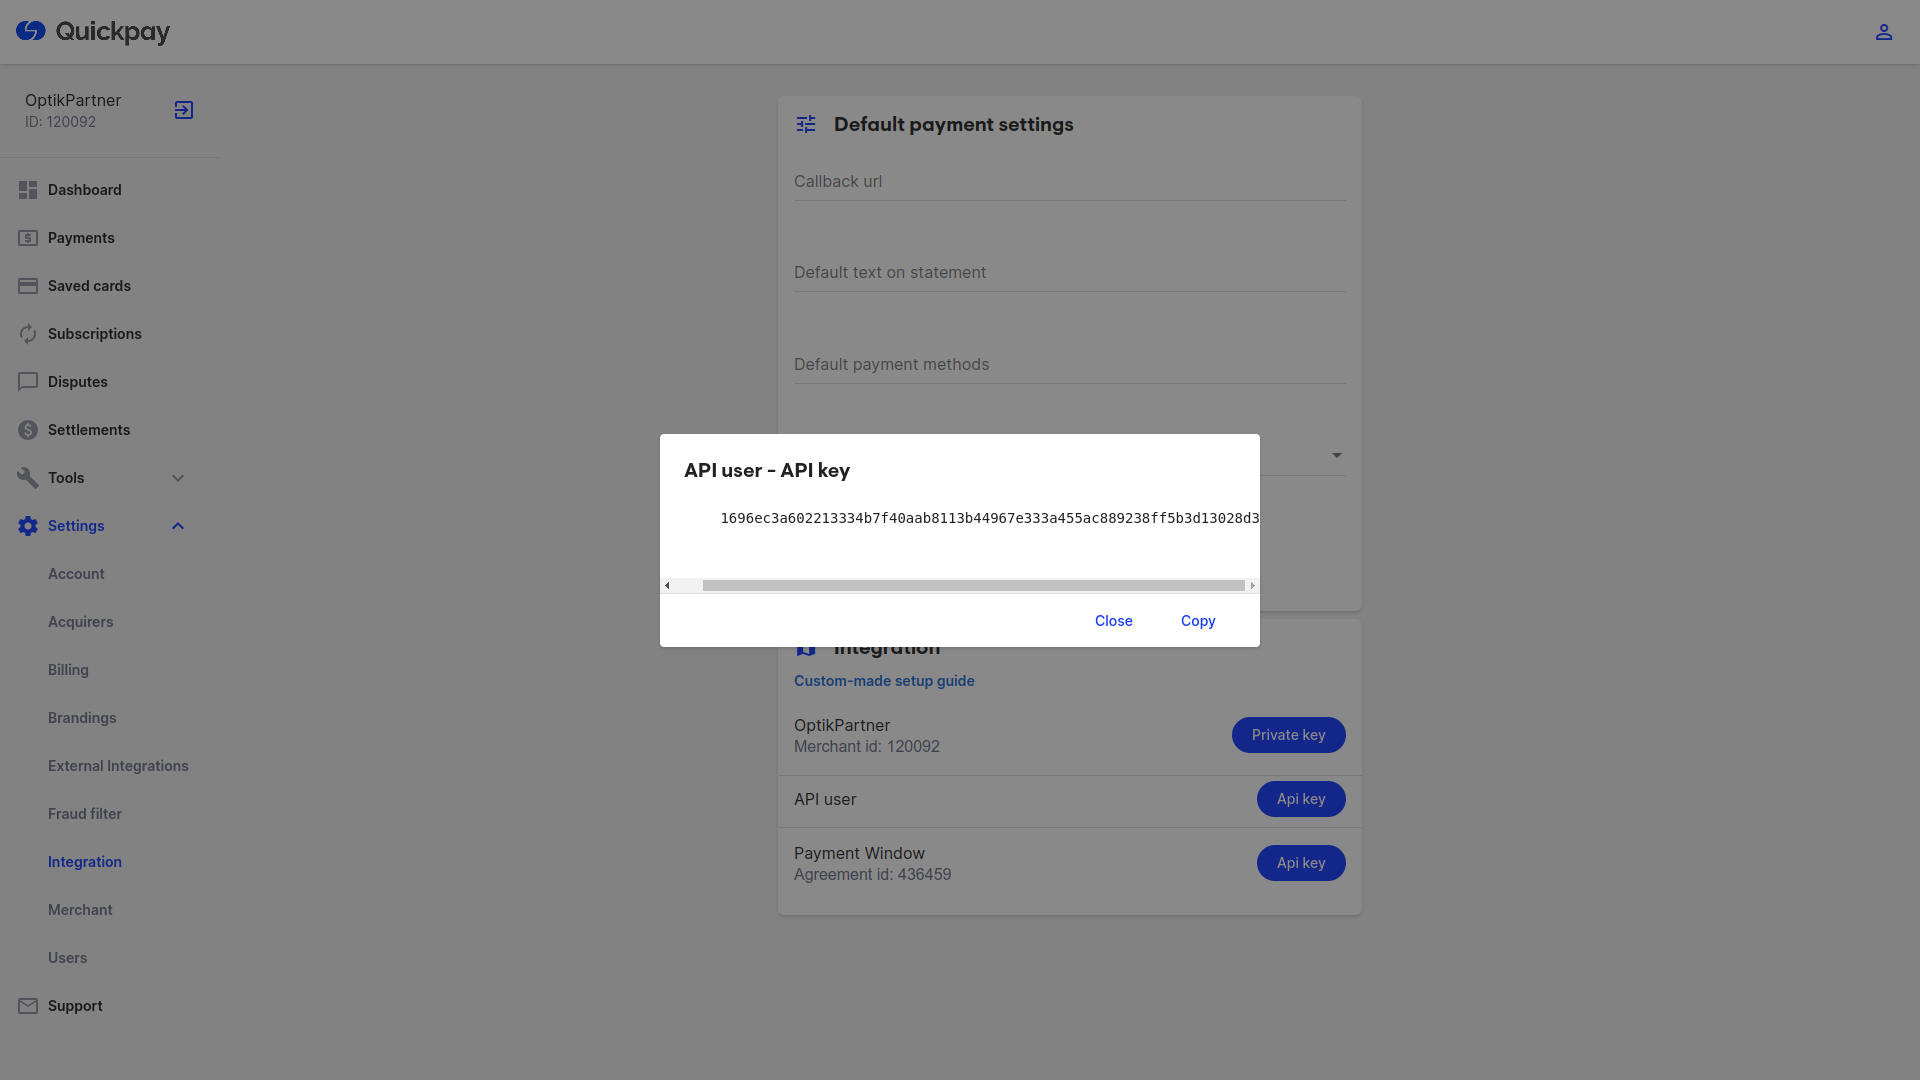The image size is (1920, 1080).
Task: Click the merchant logout/switch icon
Action: (184, 110)
